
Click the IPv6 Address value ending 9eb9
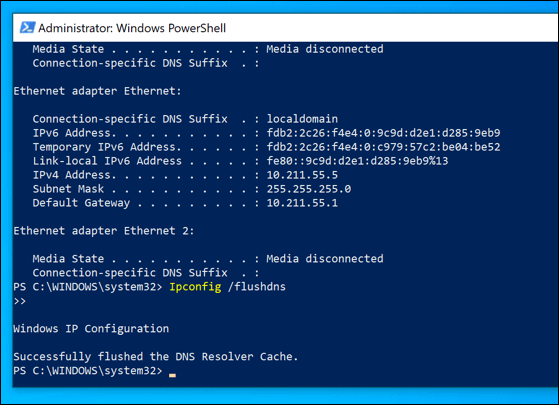pos(383,133)
